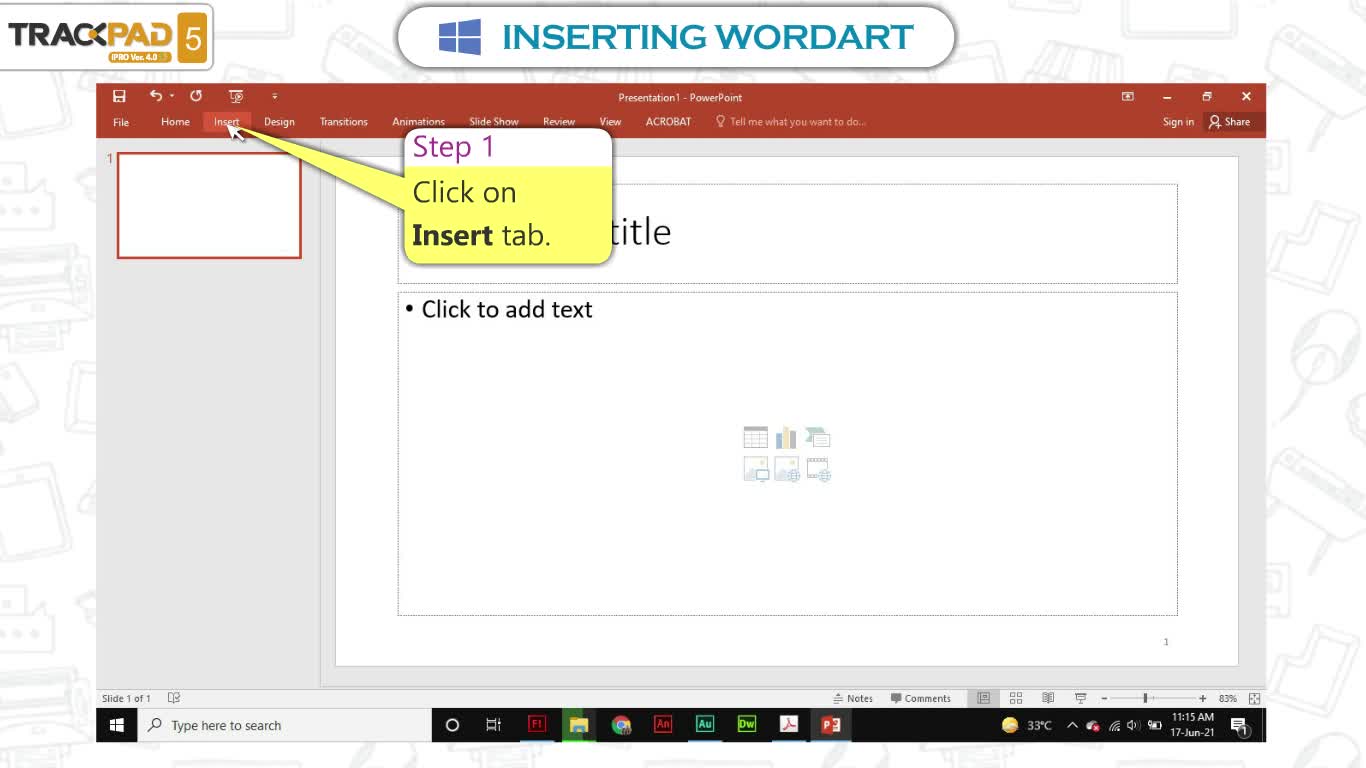Click the Insert SmartArt Graphic icon in placeholder
The image size is (1366, 768).
(x=818, y=437)
